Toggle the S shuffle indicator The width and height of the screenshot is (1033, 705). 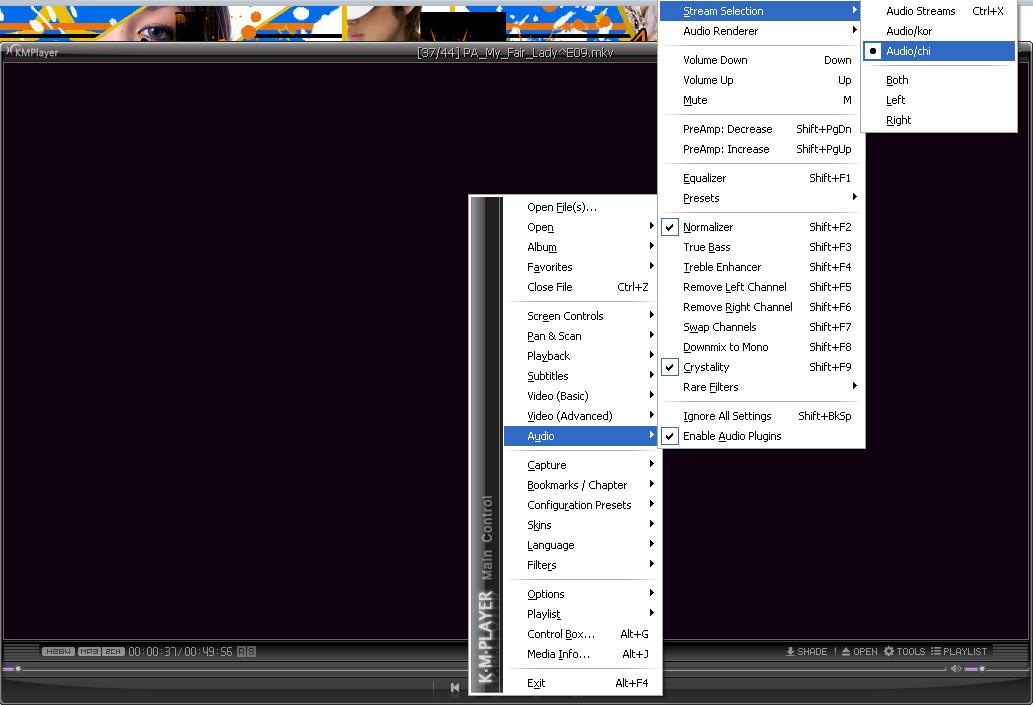[x=251, y=652]
